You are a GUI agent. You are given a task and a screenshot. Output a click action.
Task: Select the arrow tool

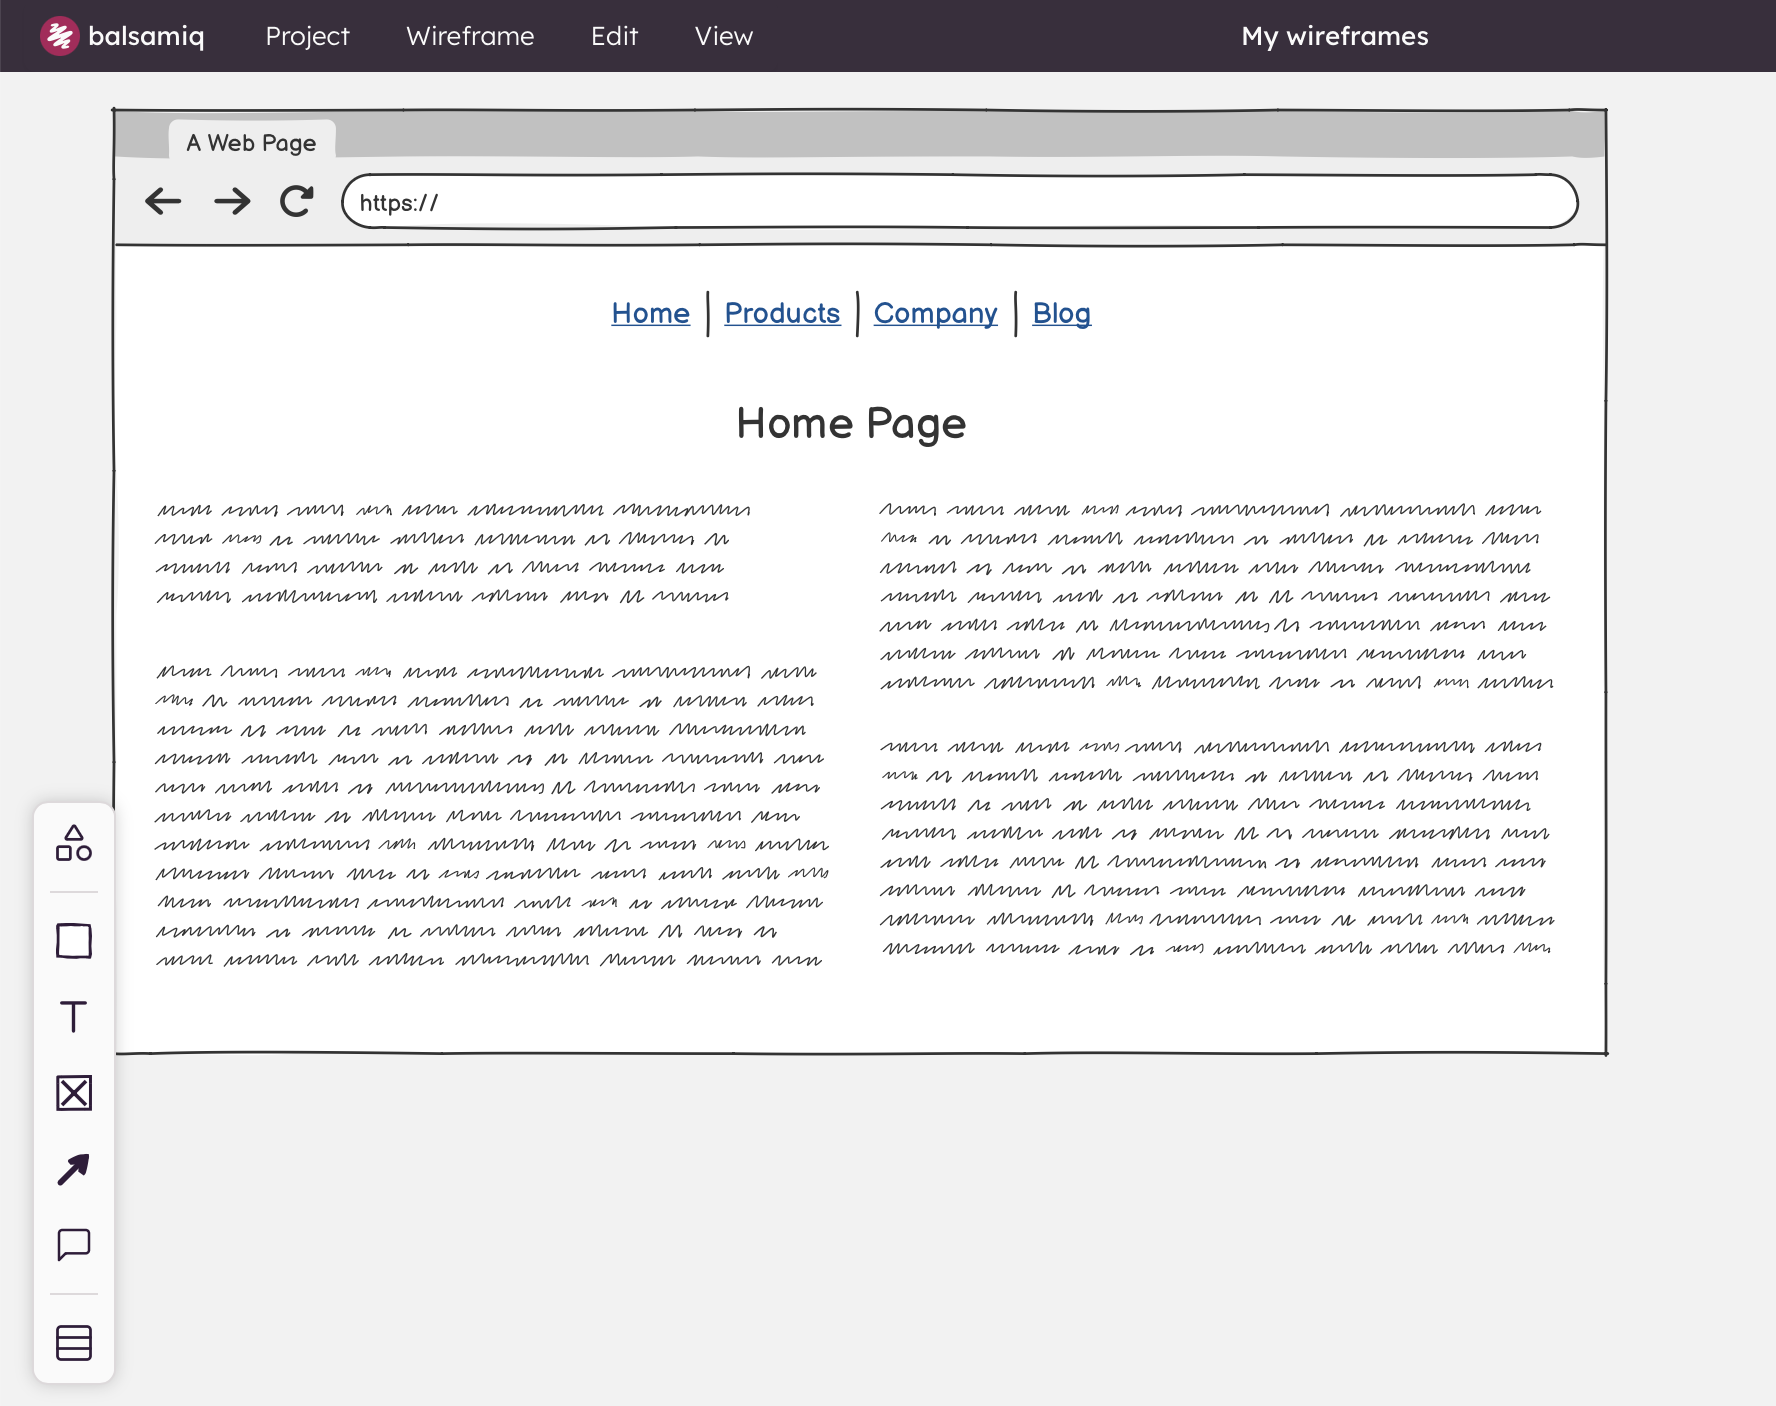(74, 1169)
